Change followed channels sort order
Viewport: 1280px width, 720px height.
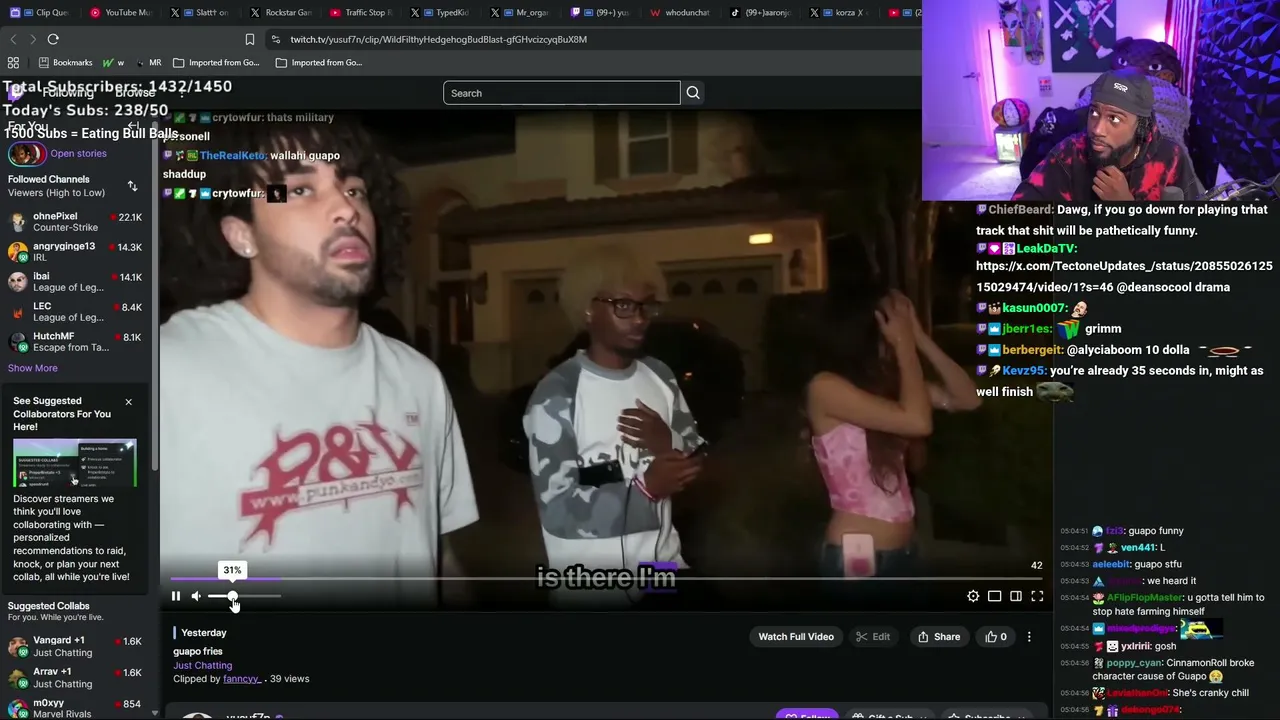pyautogui.click(x=132, y=186)
